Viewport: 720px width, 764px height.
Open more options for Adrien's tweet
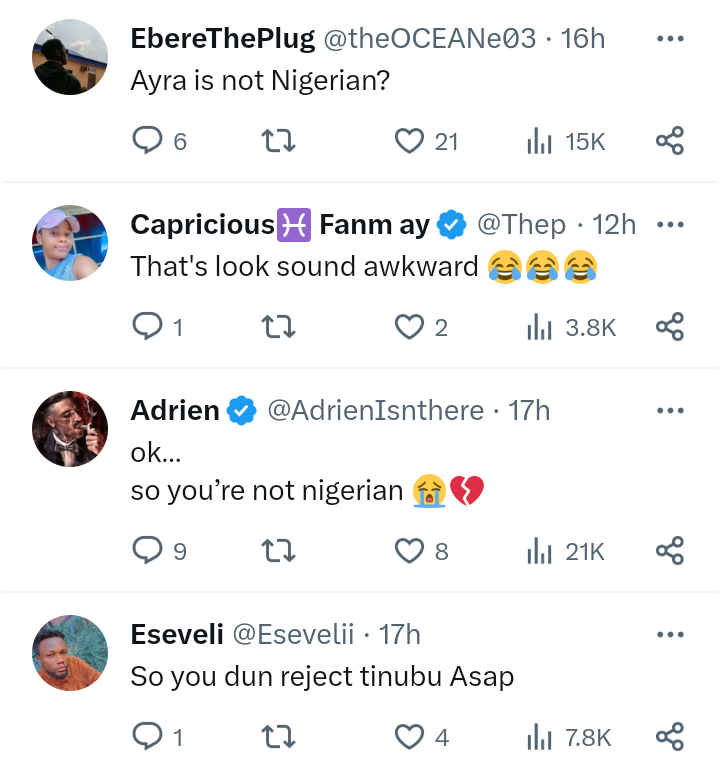(670, 410)
